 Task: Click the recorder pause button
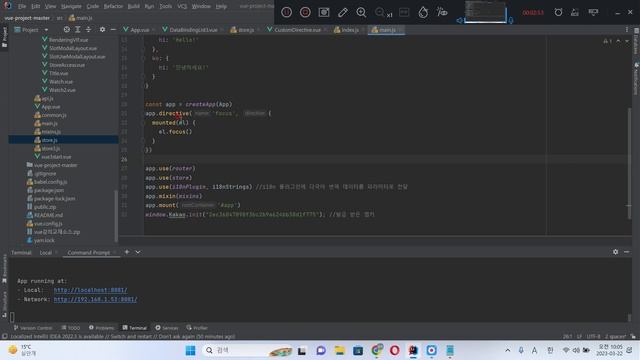pos(287,12)
